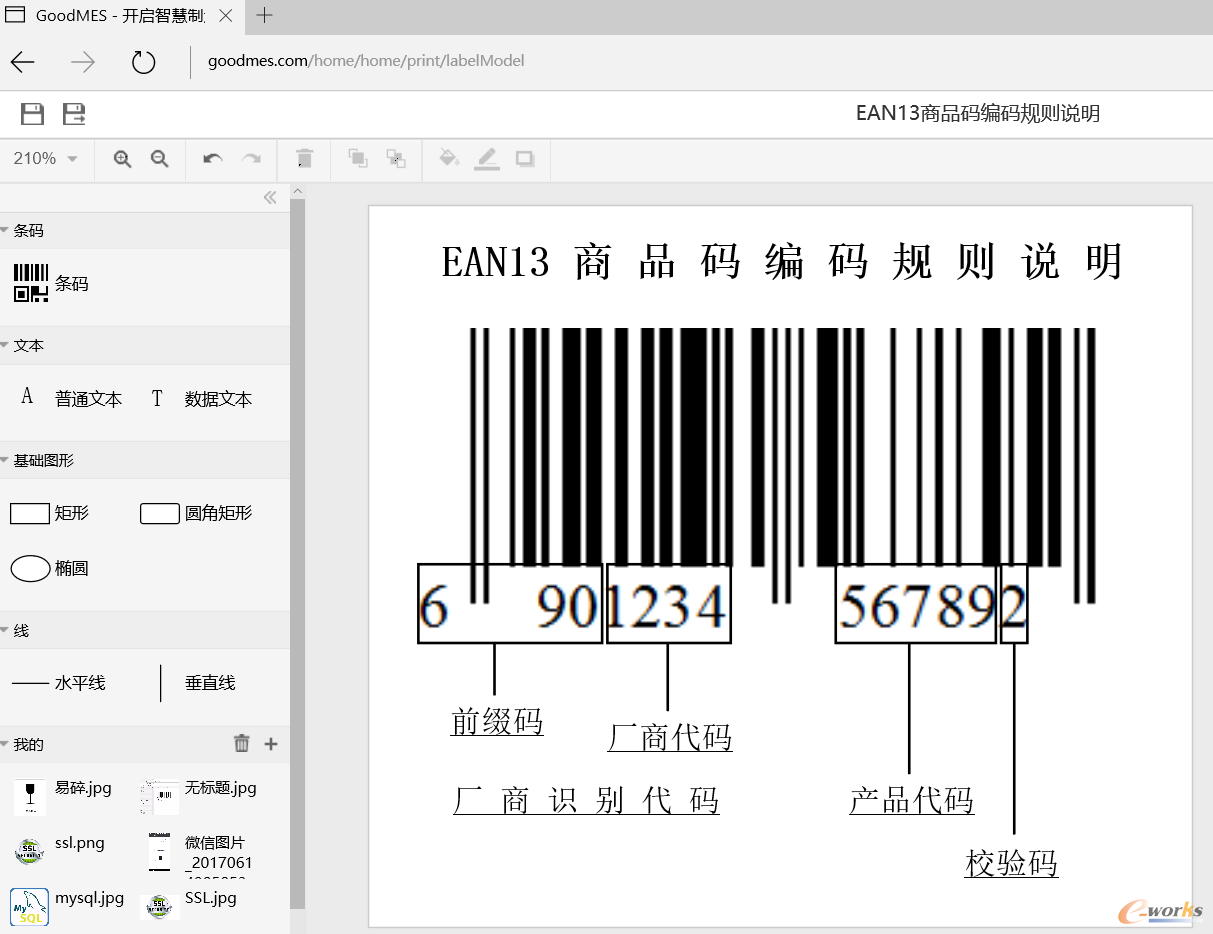The width and height of the screenshot is (1213, 934).
Task: Collapse the 文本 section header
Action: (x=145, y=345)
